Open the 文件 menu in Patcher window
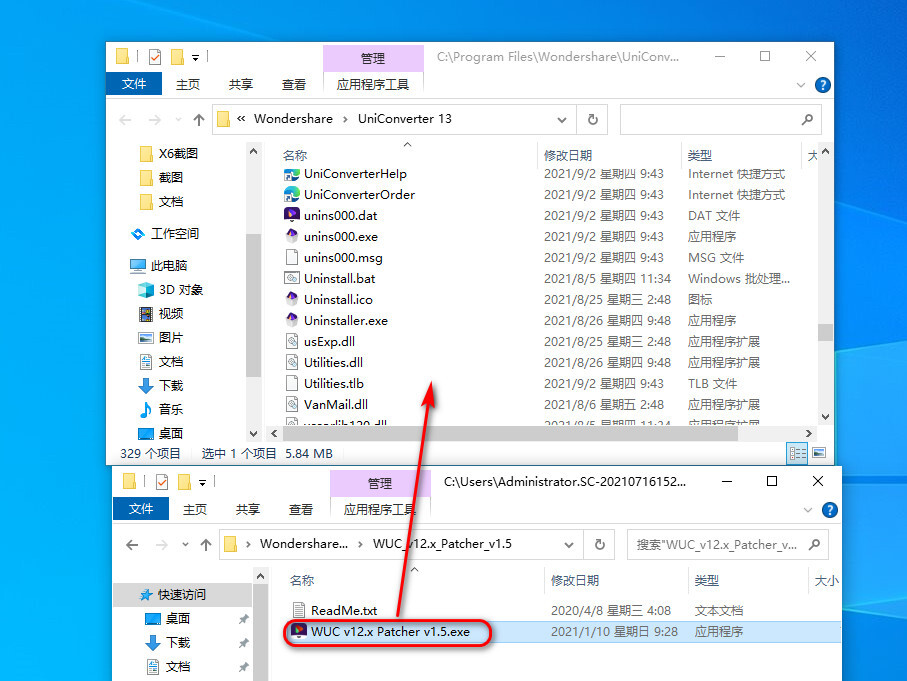The image size is (907, 681). (140, 509)
